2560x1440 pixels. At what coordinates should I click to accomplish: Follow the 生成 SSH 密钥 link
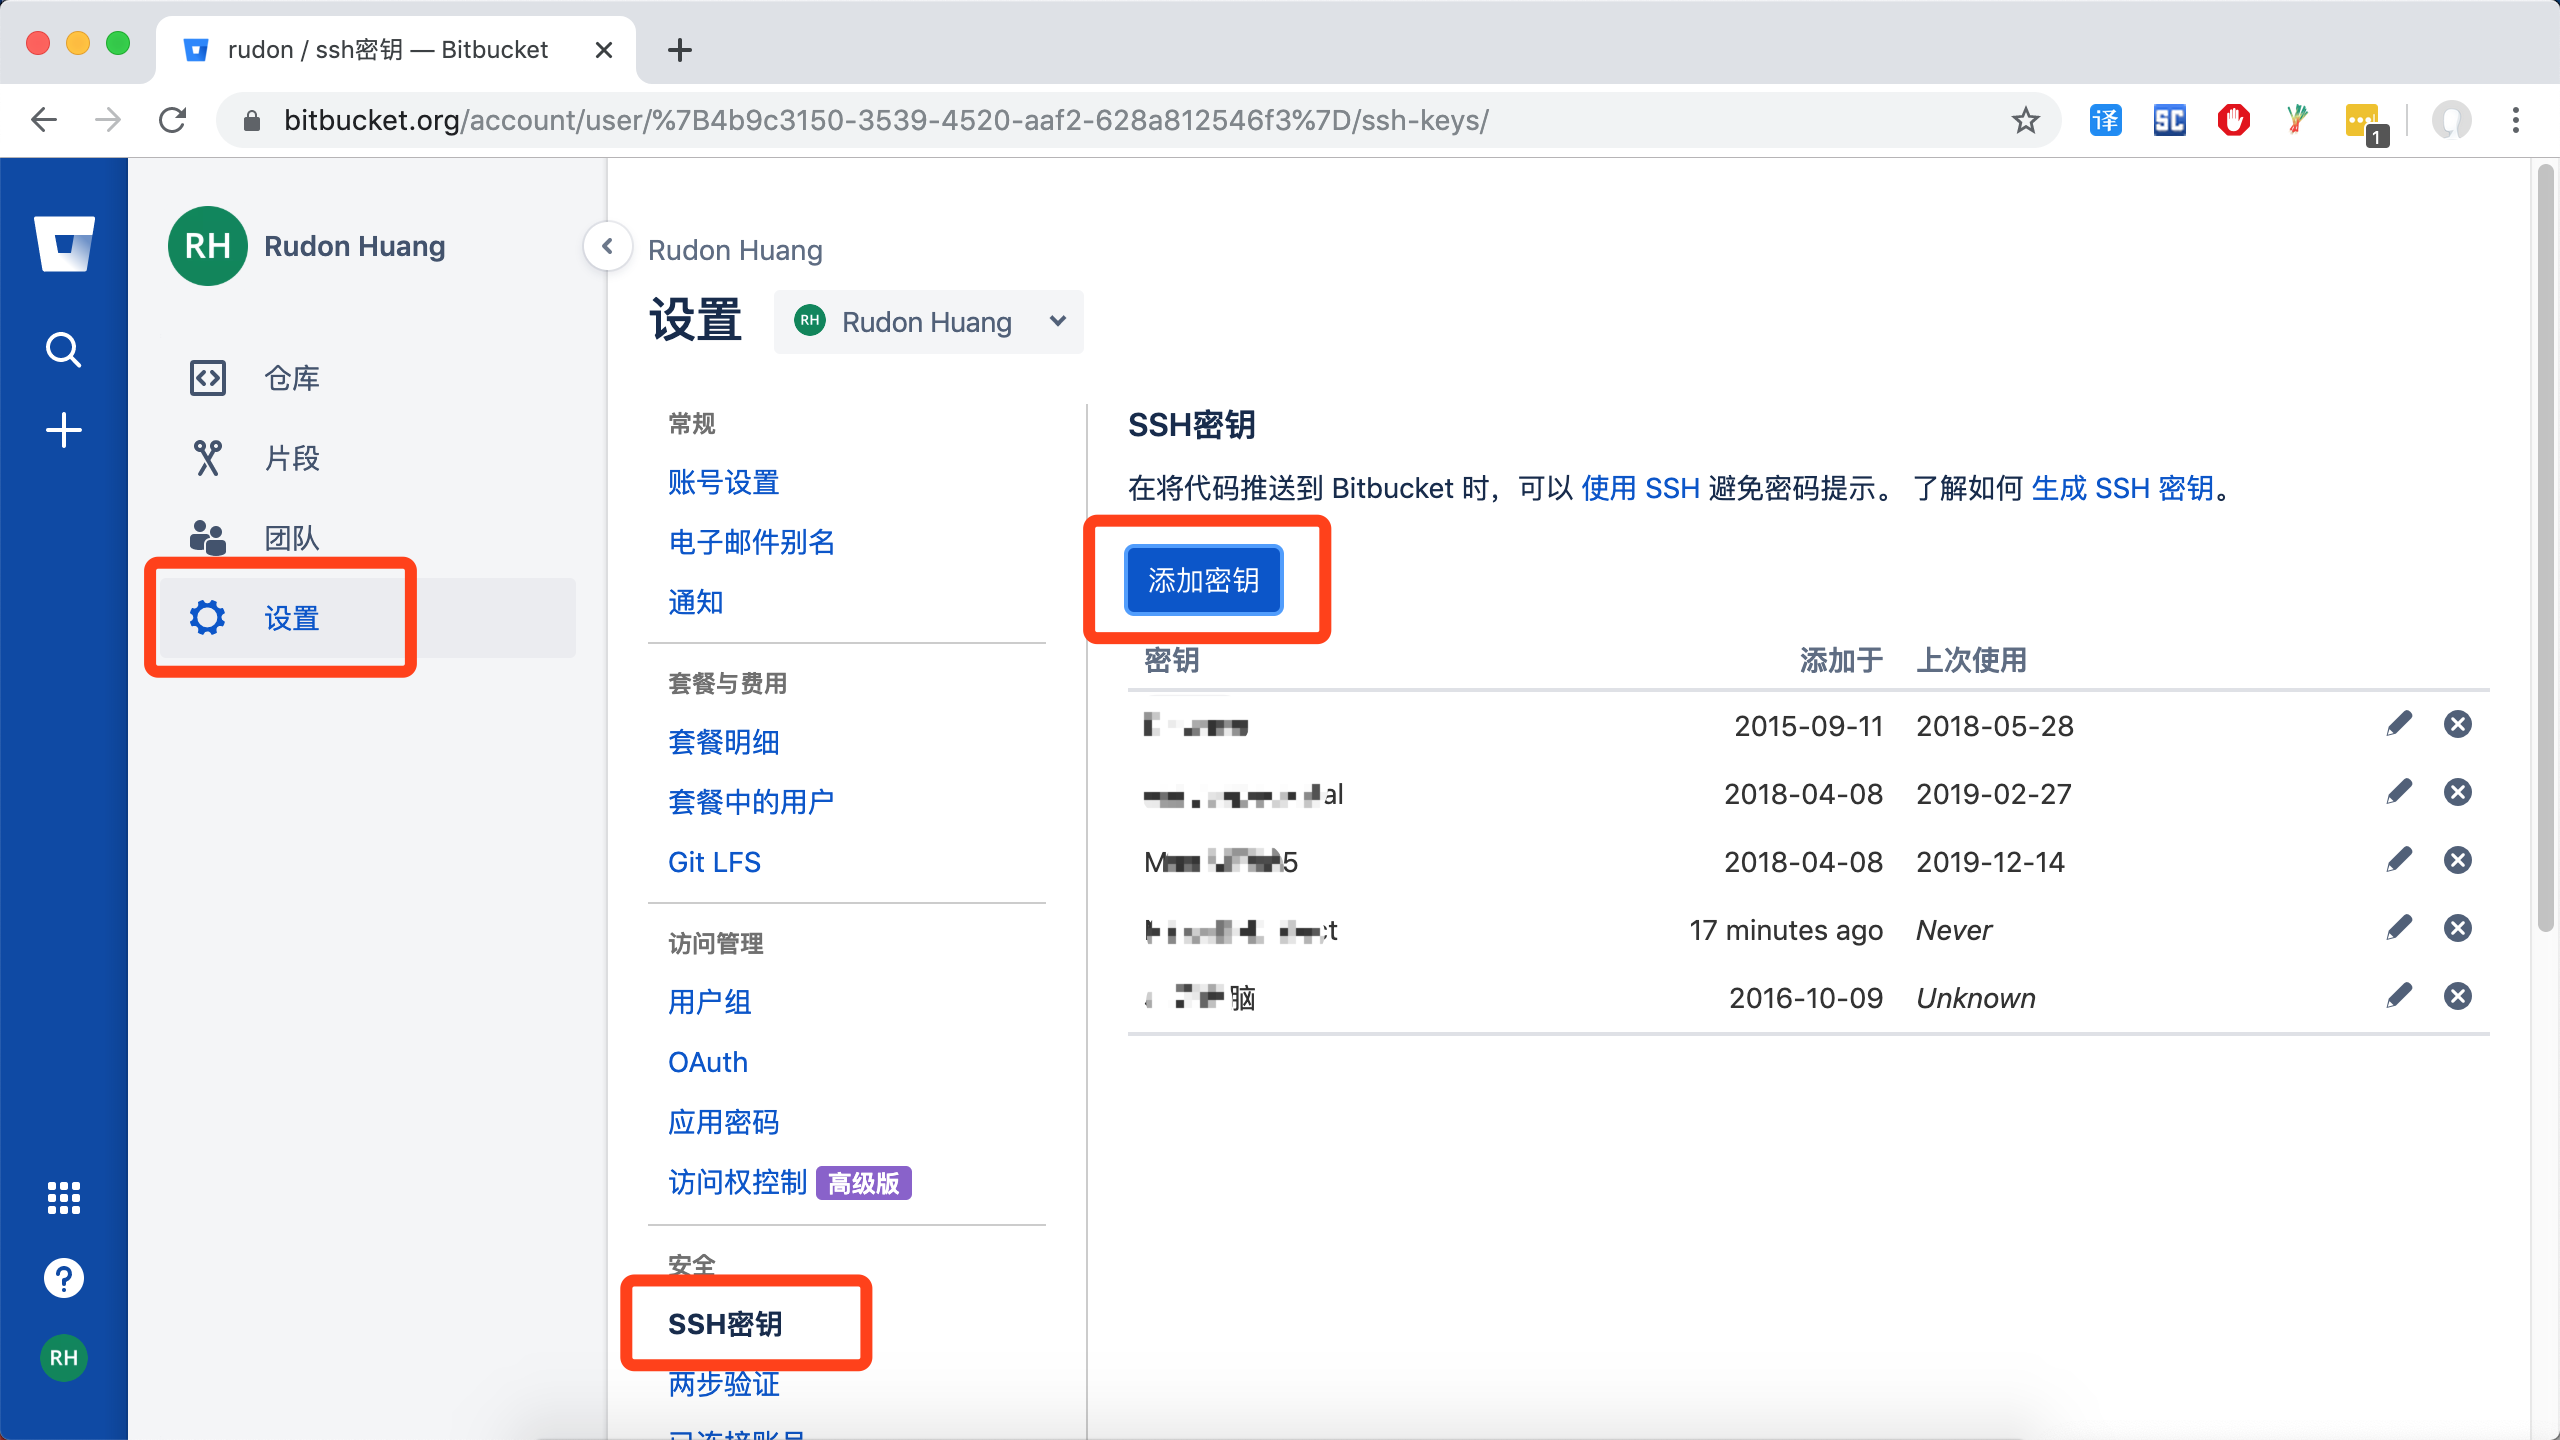2122,488
